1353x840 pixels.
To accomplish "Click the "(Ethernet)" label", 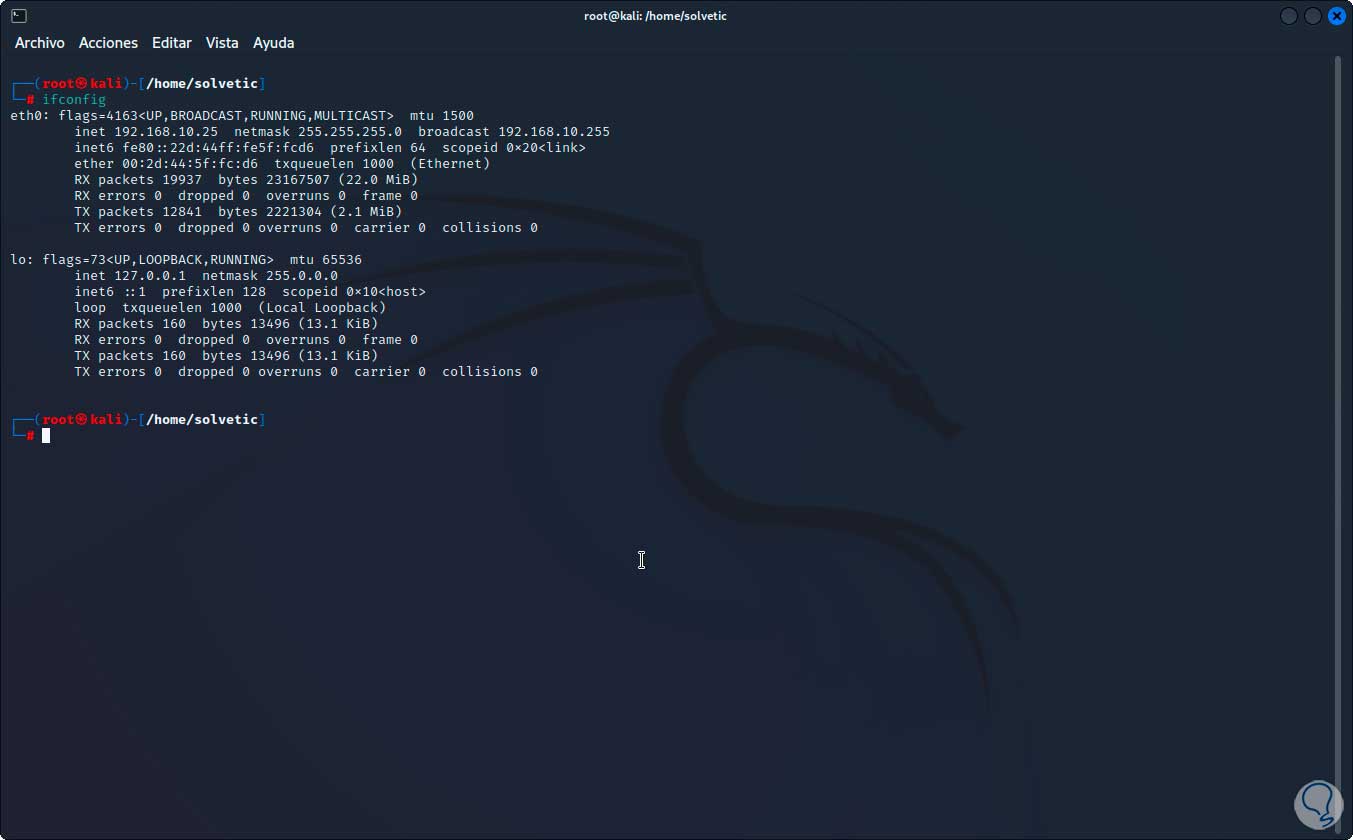I will click(450, 163).
